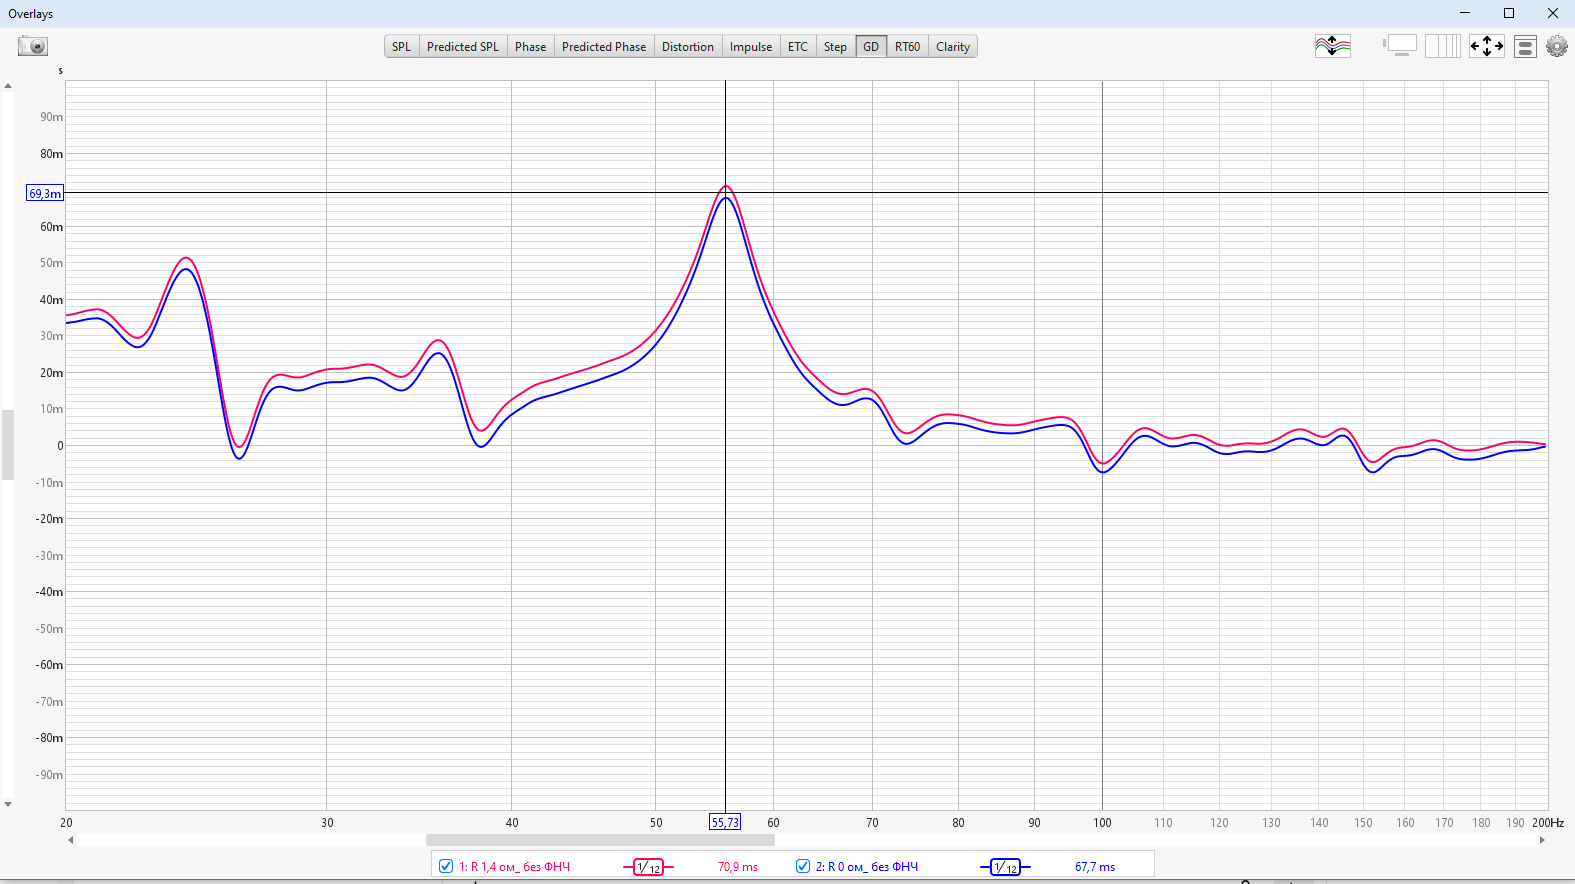Uncheck trace 2 'R 0 ом' checkbox

803,866
